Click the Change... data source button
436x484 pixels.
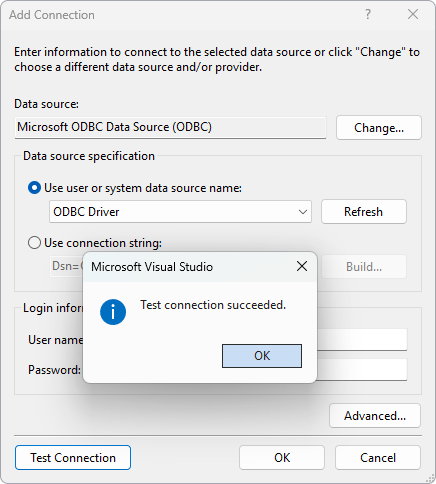pos(379,128)
